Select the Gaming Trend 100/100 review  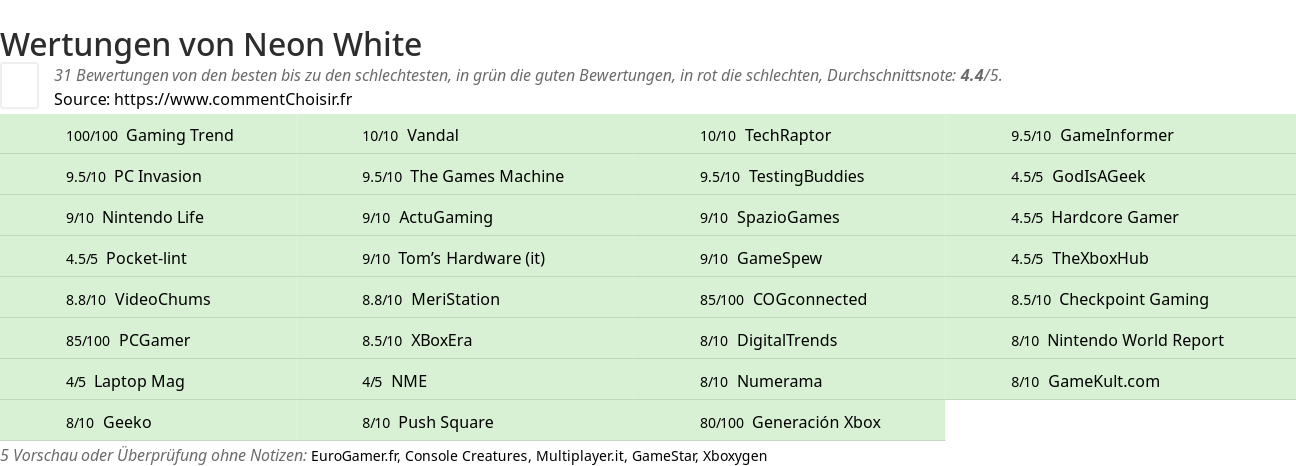149,135
